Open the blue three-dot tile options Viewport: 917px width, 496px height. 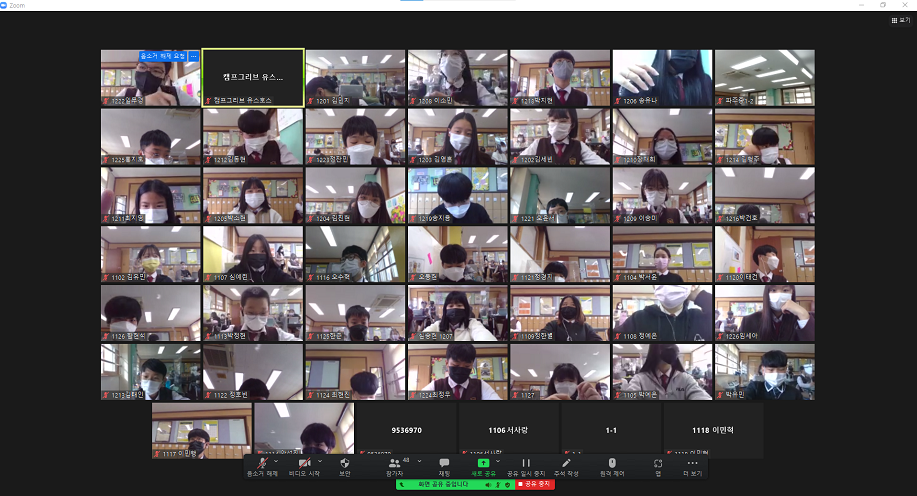click(194, 56)
